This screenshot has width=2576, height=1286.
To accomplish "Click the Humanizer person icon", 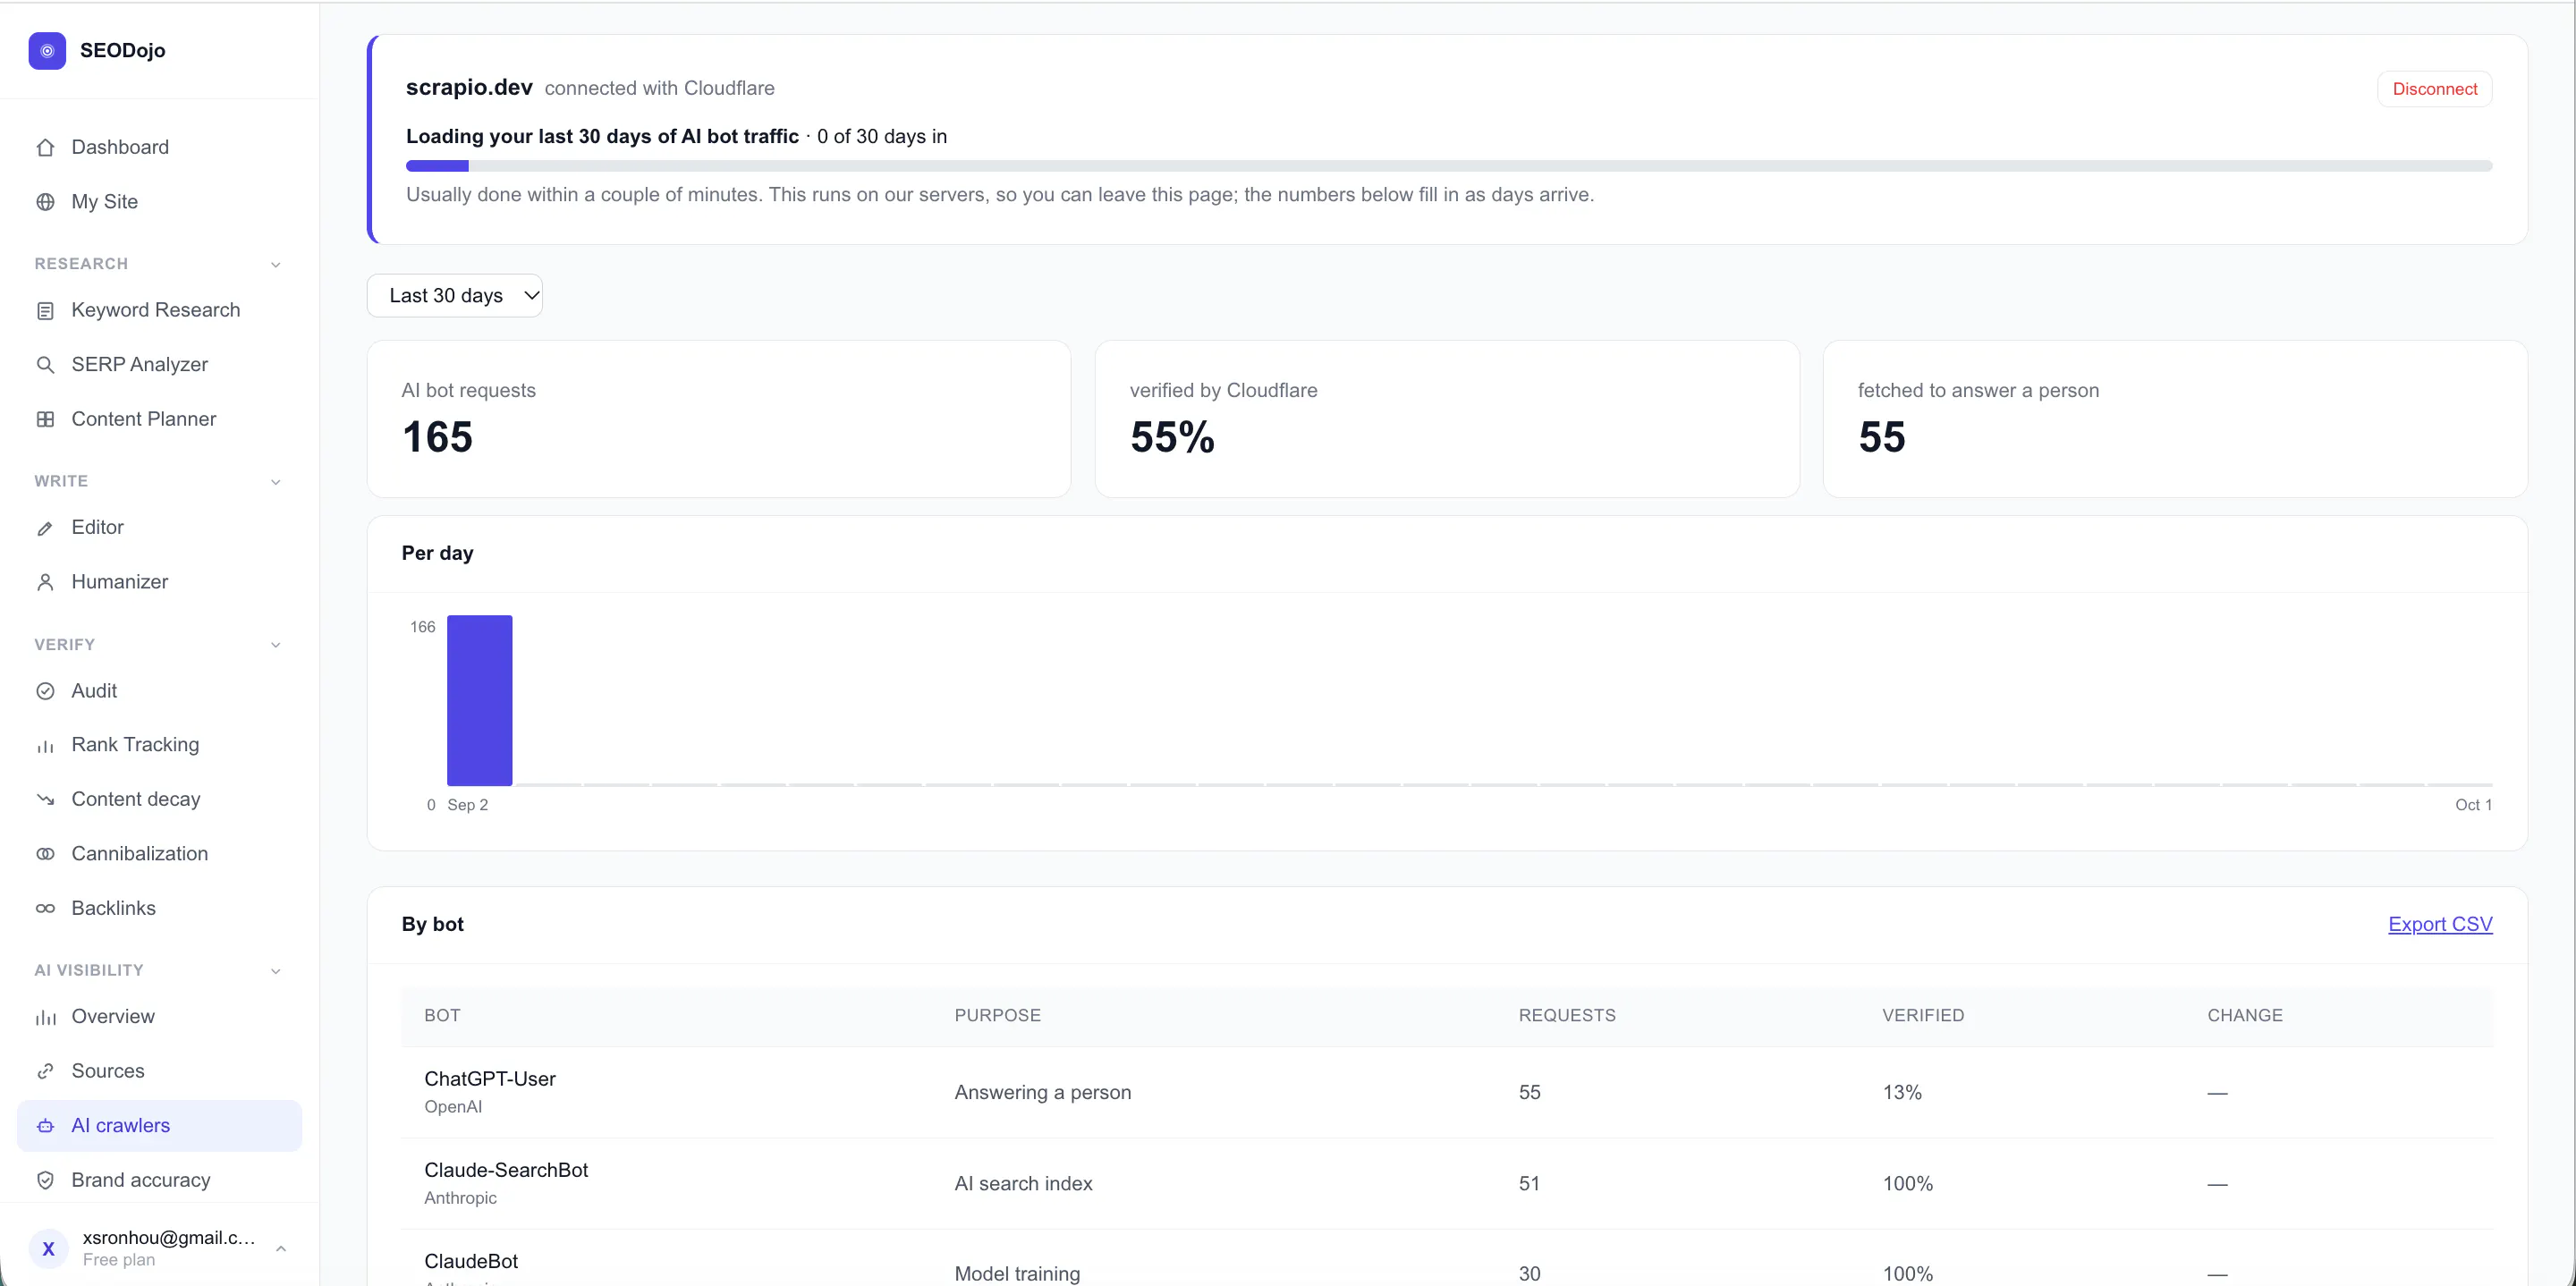I will pyautogui.click(x=45, y=582).
